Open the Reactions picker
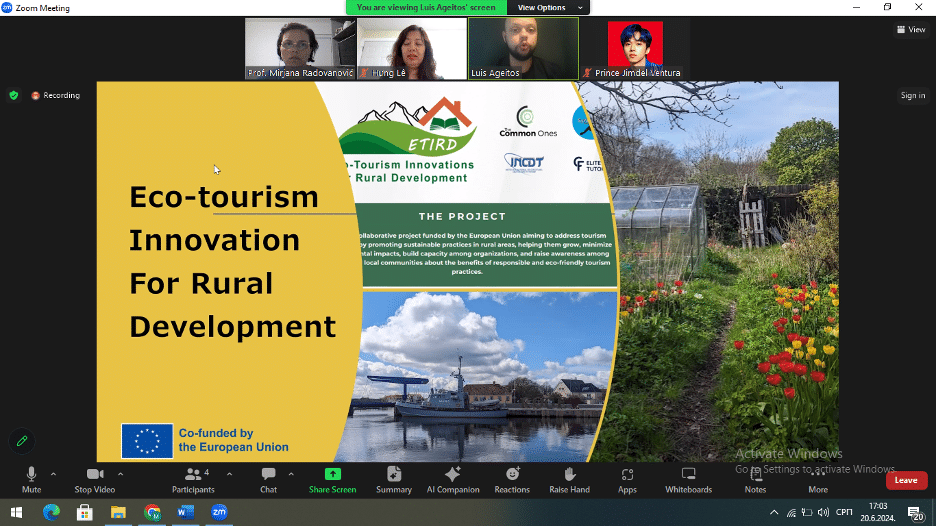 tap(512, 474)
